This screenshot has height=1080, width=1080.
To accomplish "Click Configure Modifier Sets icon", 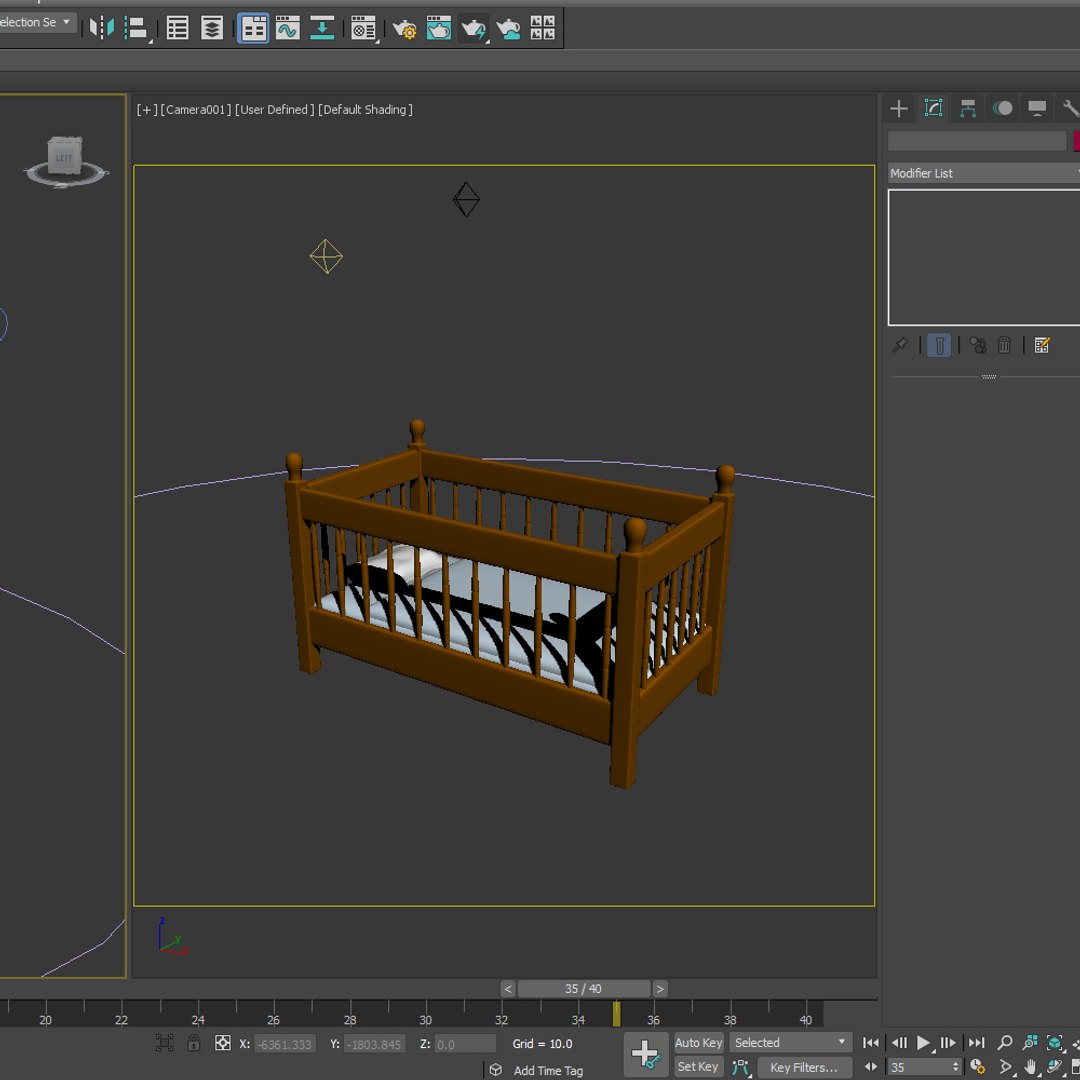I will pos(1041,345).
